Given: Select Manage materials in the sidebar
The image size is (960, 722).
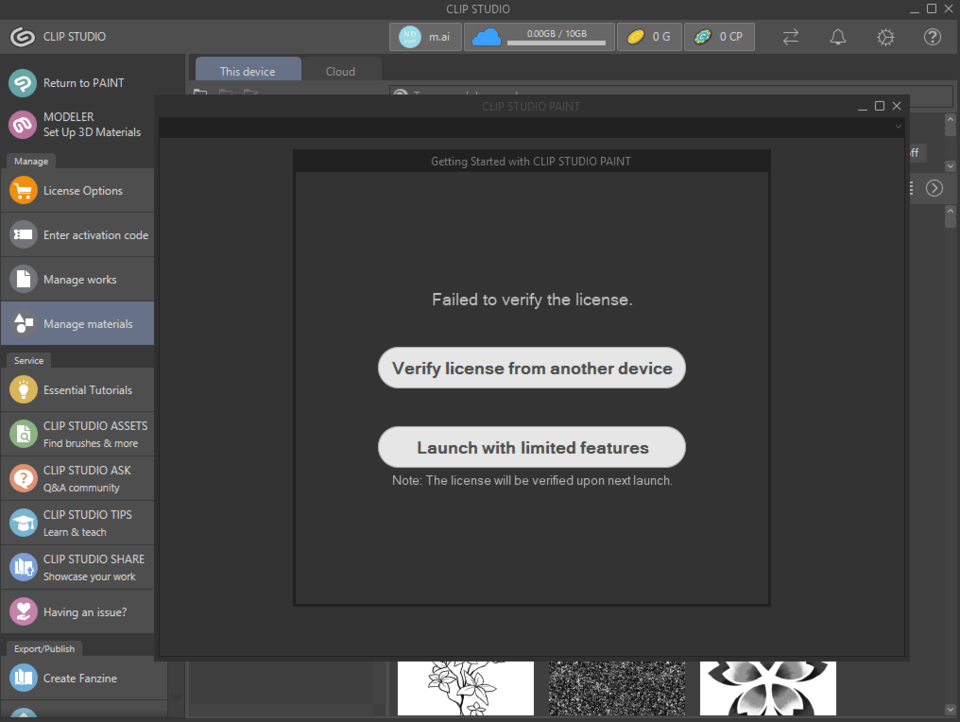Looking at the screenshot, I should click(x=78, y=323).
